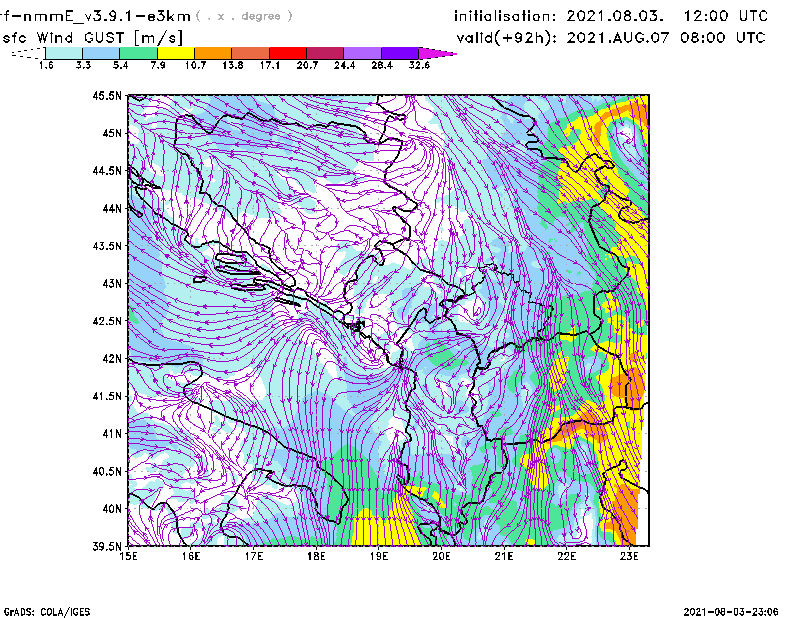Click the '44.5N' latitude label
Image resolution: width=800 pixels, height=618 pixels.
click(x=107, y=170)
